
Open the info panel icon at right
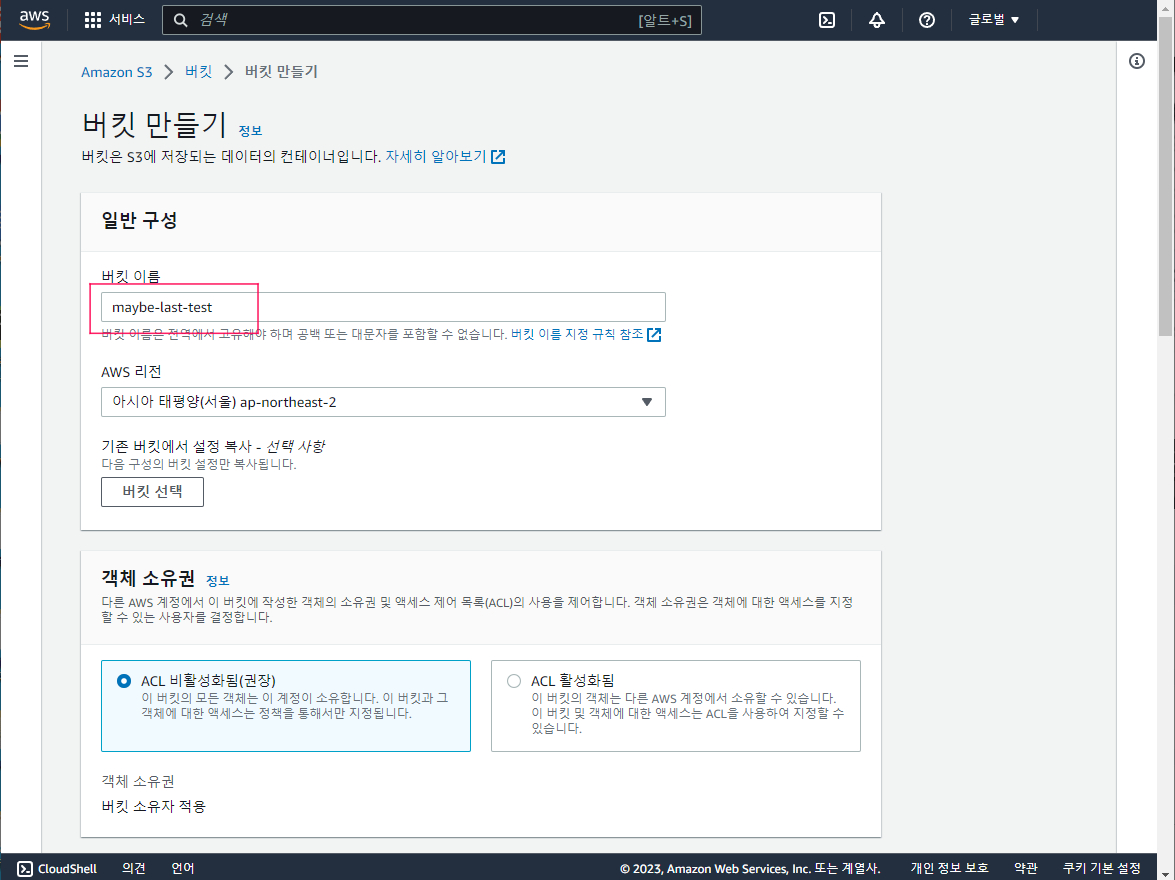[x=1137, y=61]
